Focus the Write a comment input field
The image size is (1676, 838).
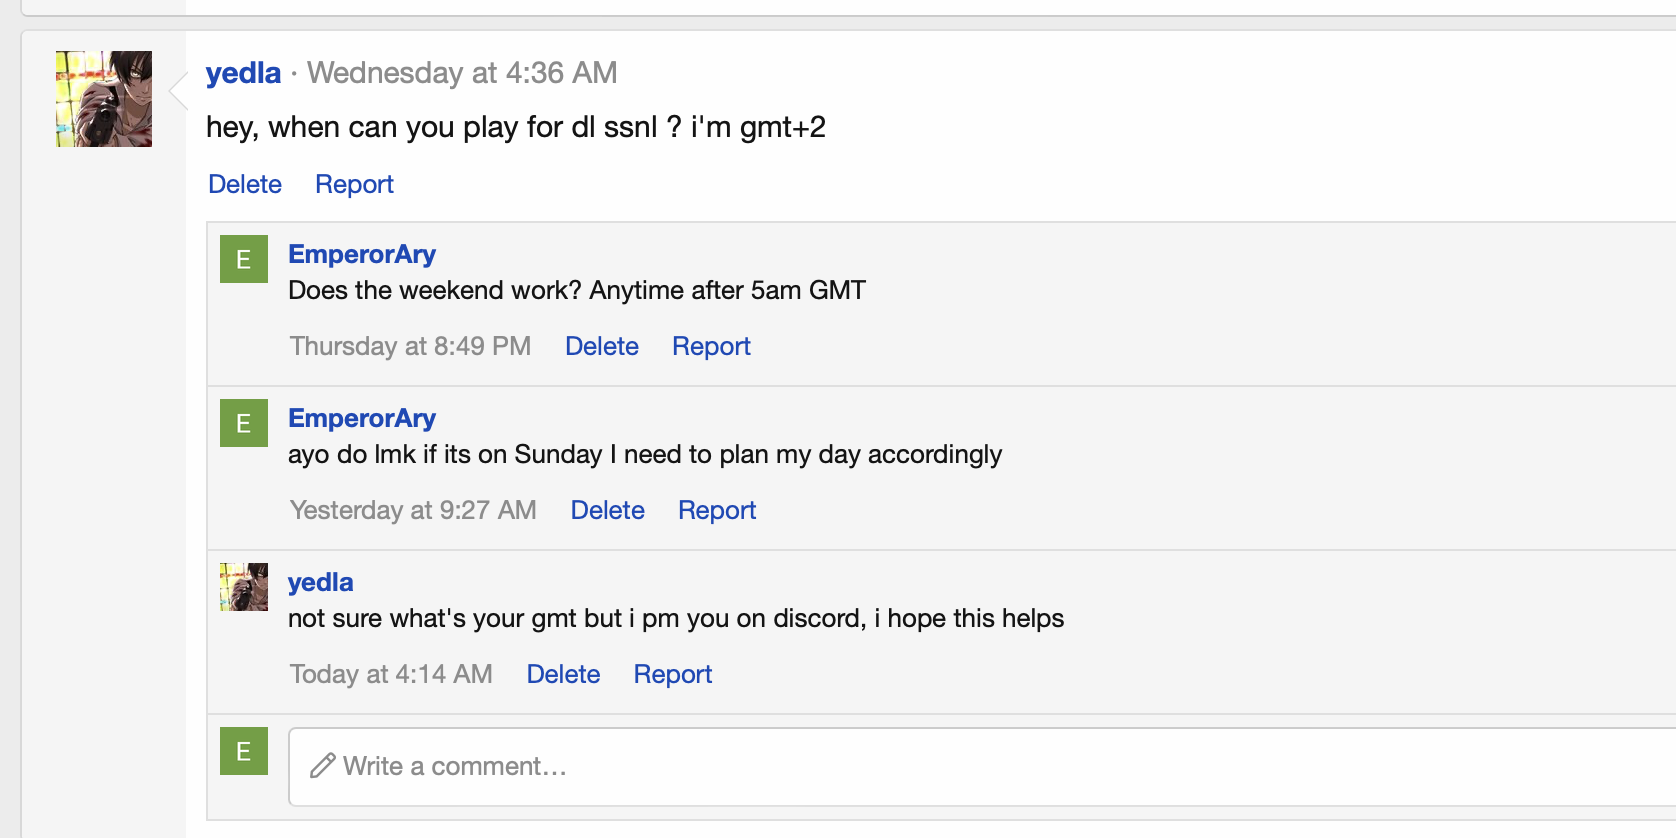tap(900, 766)
